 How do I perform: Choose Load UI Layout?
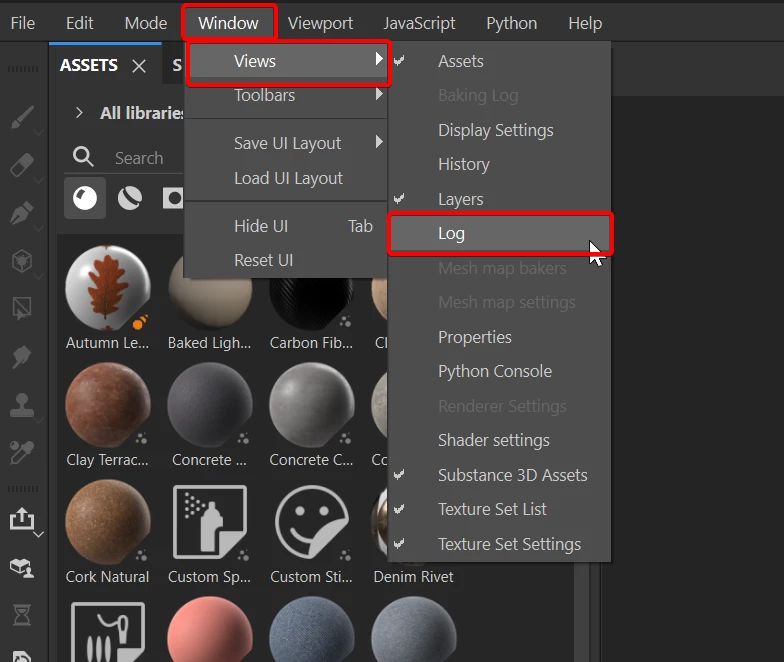click(288, 178)
